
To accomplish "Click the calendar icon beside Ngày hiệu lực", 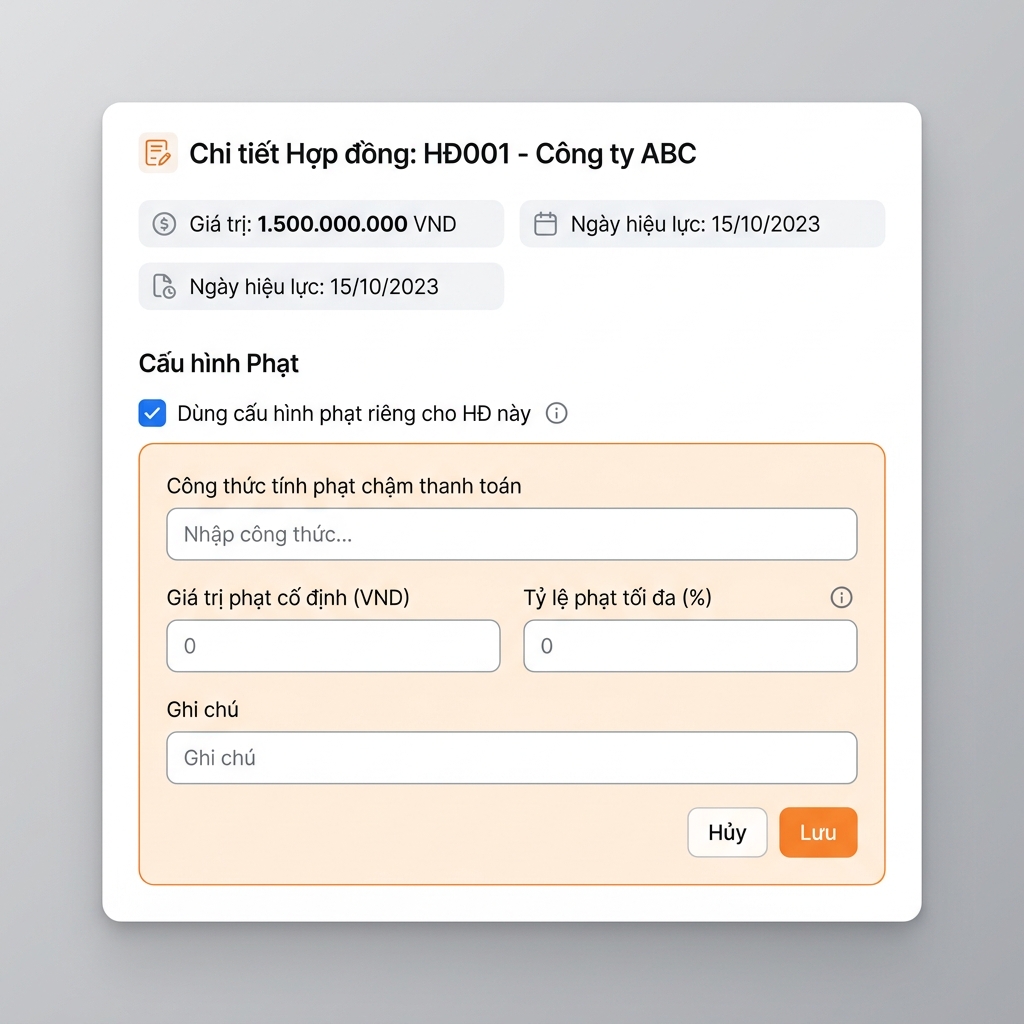I will (x=545, y=224).
